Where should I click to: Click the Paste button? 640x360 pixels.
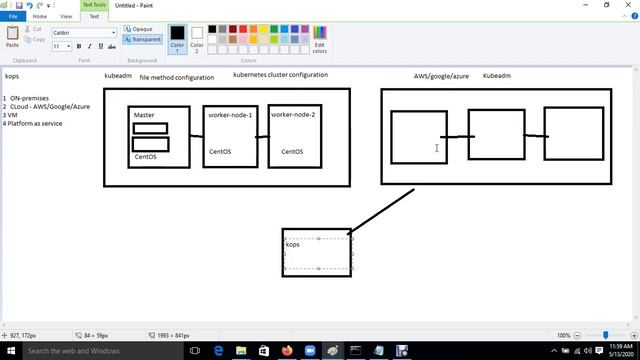point(12,37)
